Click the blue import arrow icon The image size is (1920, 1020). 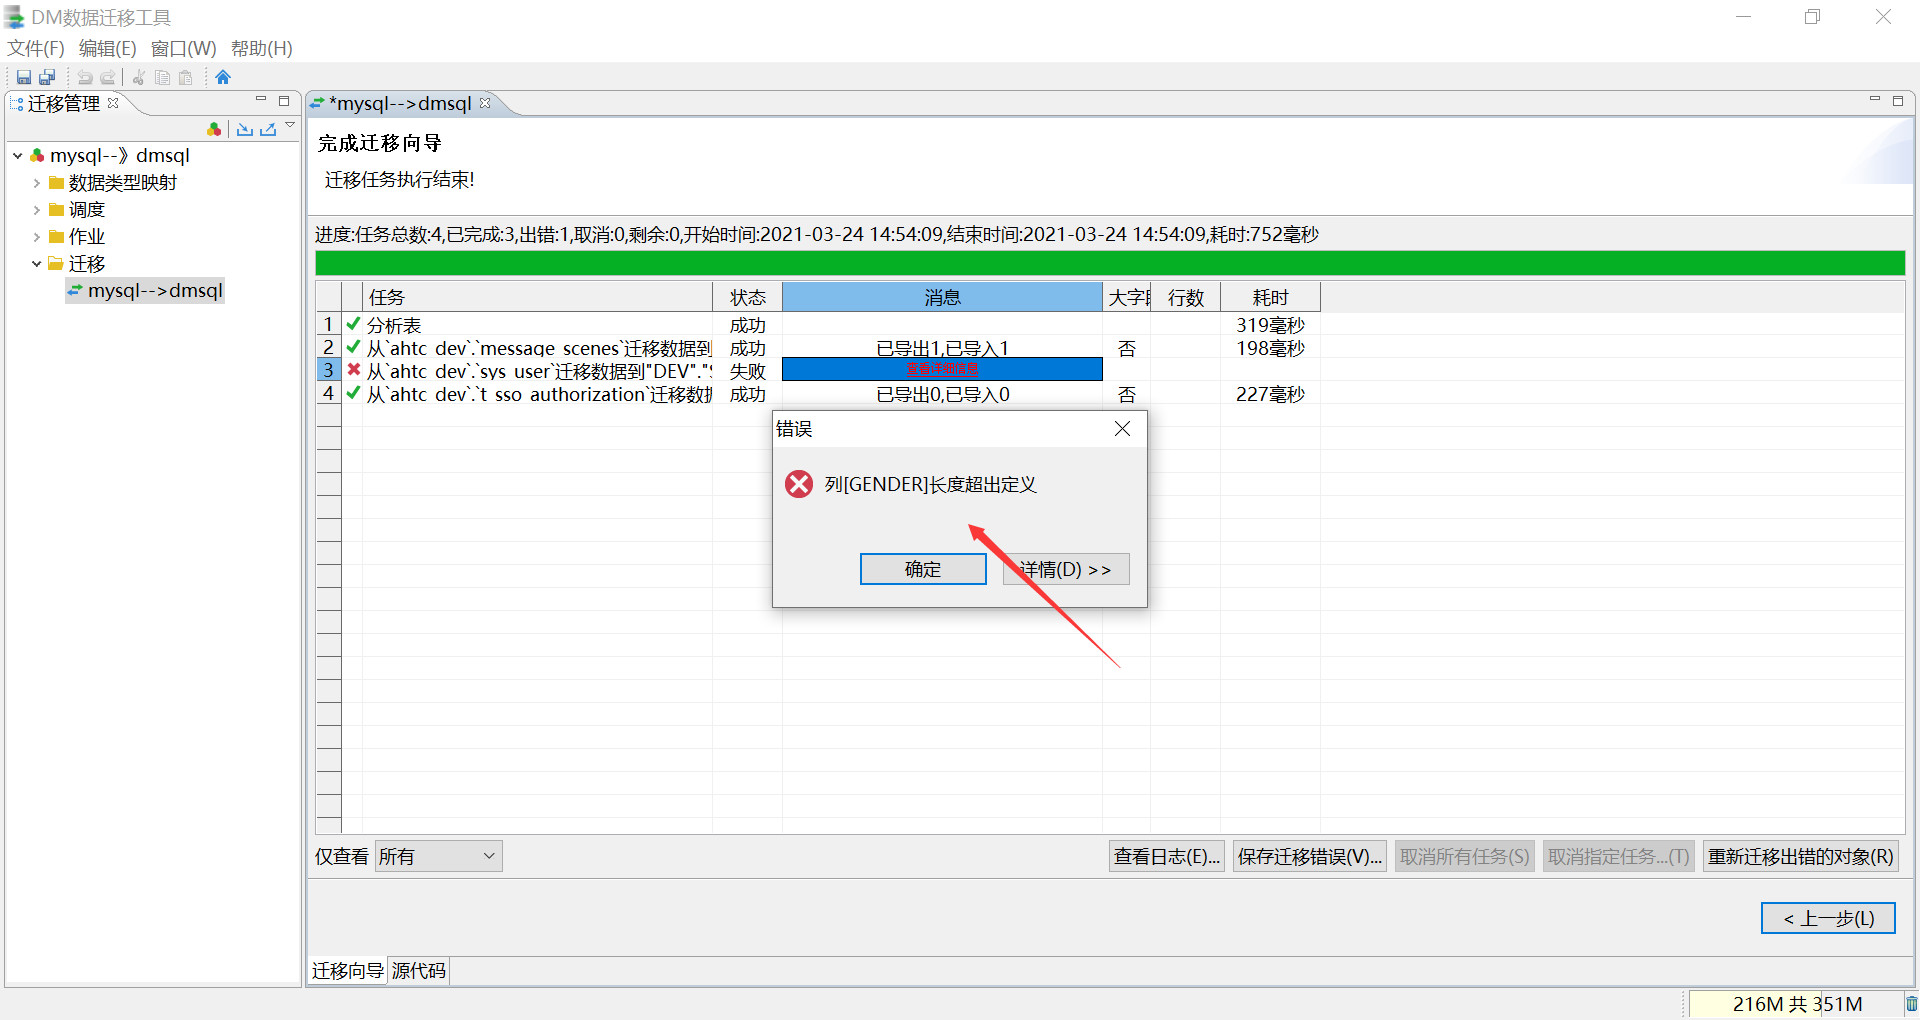245,129
